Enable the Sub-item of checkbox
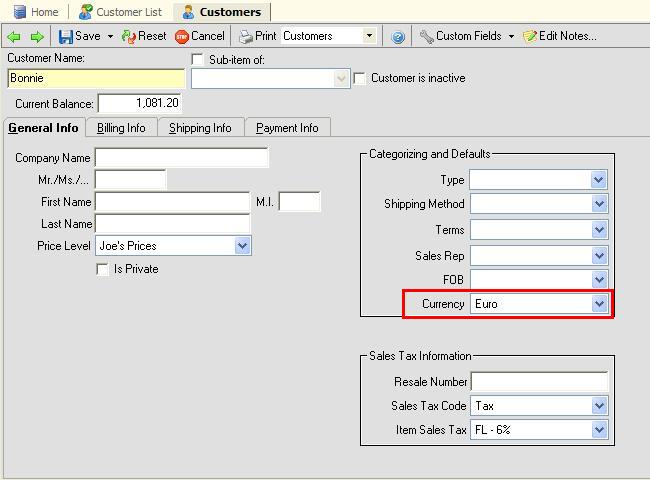The width and height of the screenshot is (650, 480). [198, 60]
